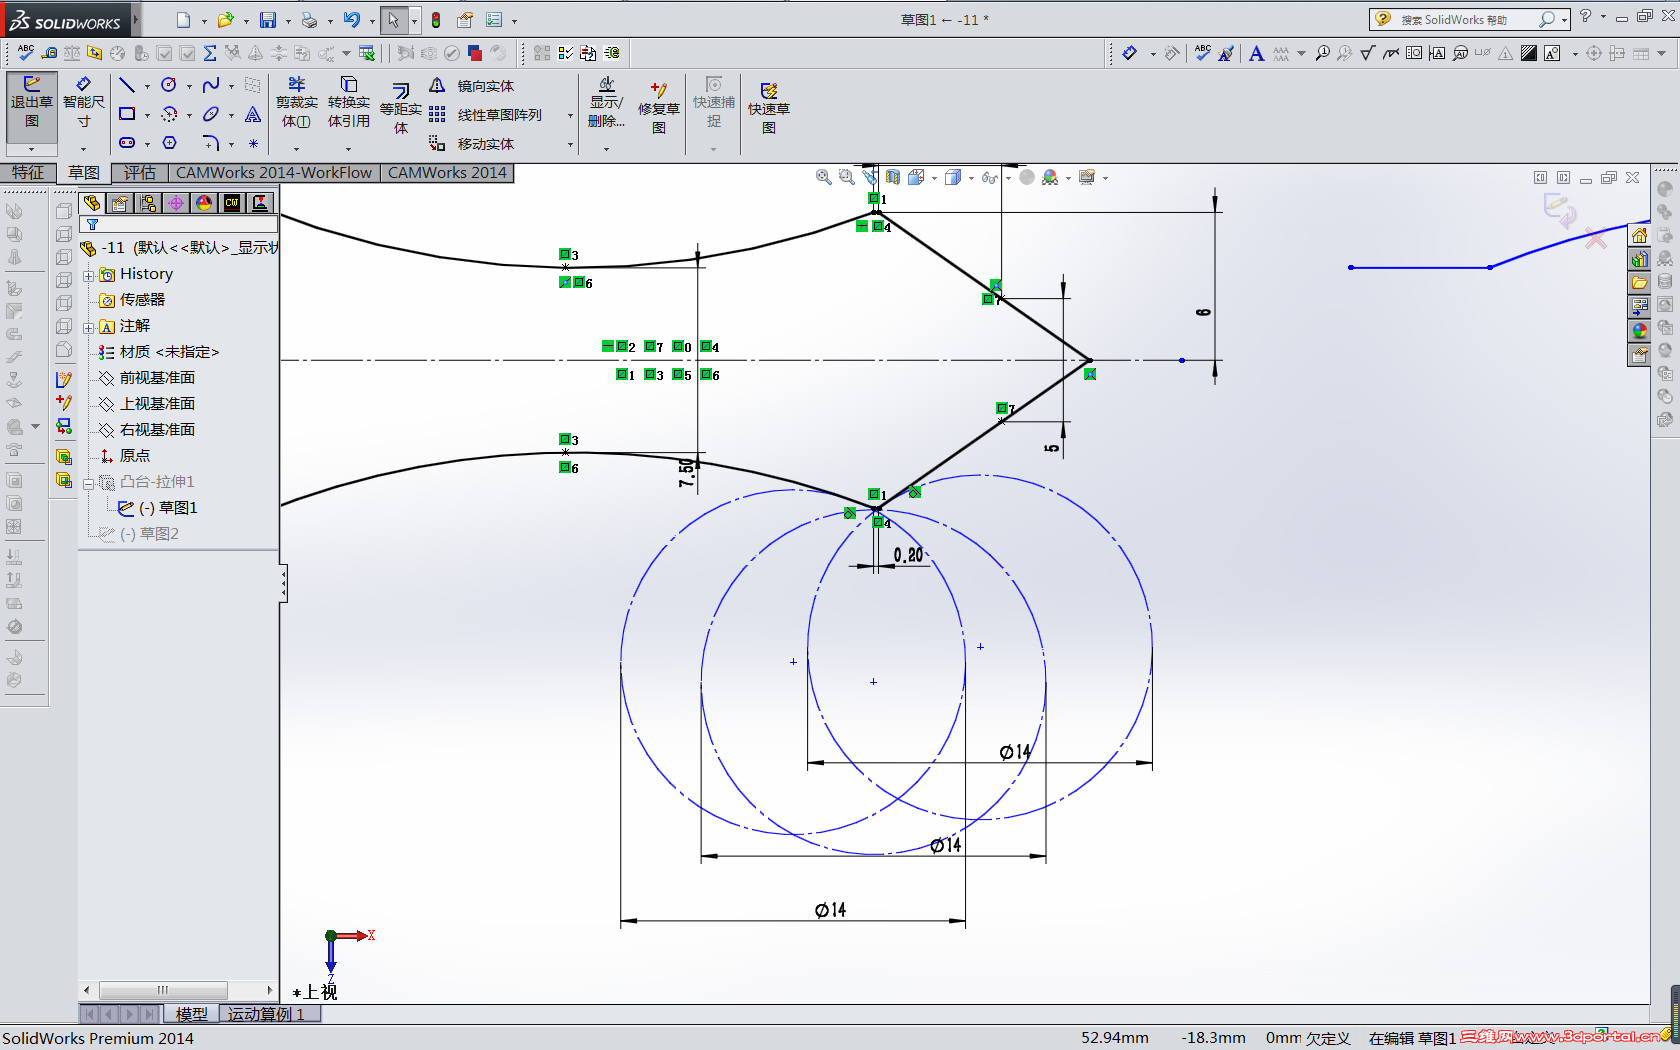Click 转换实体引用 convert entities tool

click(x=349, y=103)
